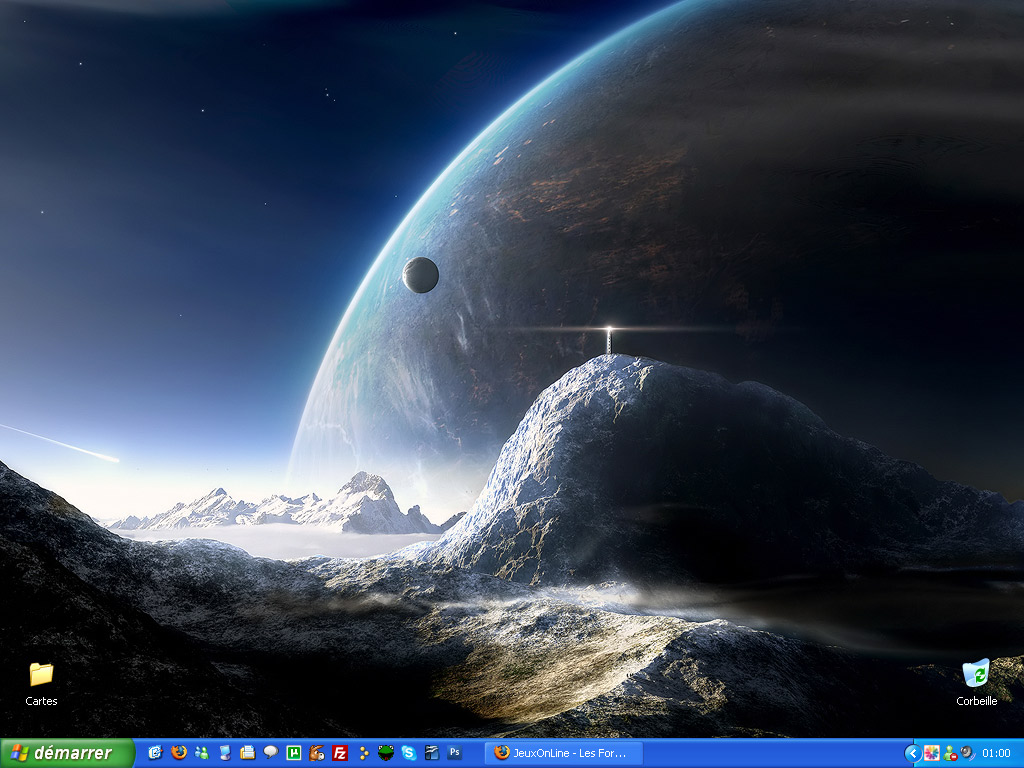1024x768 pixels.
Task: Switch to JeuxOnLine Firefox taskbar window
Action: [x=564, y=753]
